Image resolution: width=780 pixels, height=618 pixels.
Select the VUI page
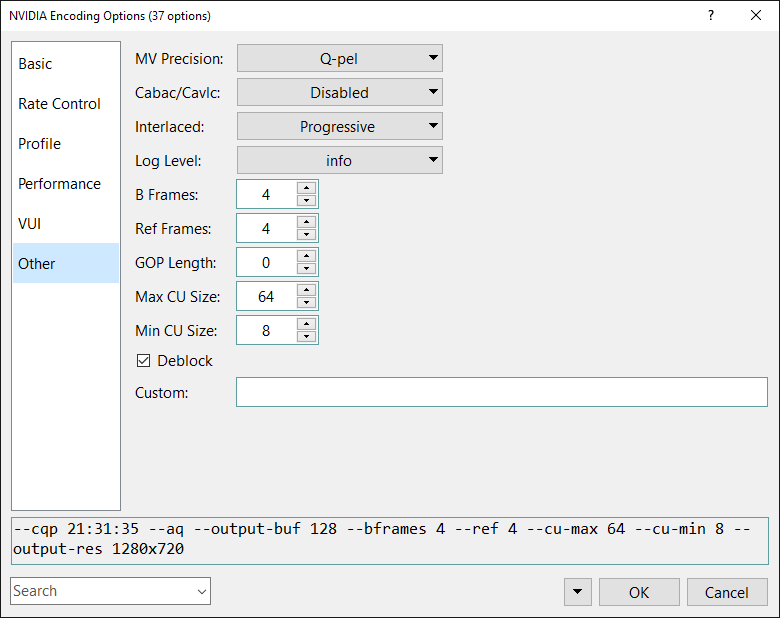point(66,223)
